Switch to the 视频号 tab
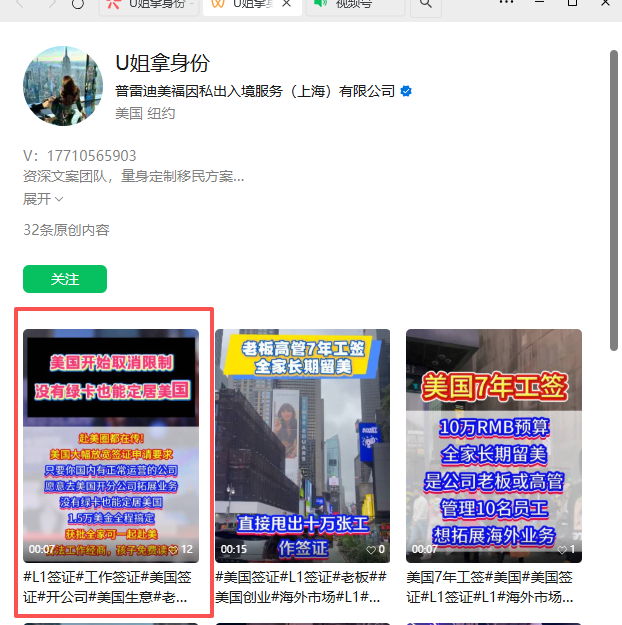The height and width of the screenshot is (625, 622). click(355, 6)
